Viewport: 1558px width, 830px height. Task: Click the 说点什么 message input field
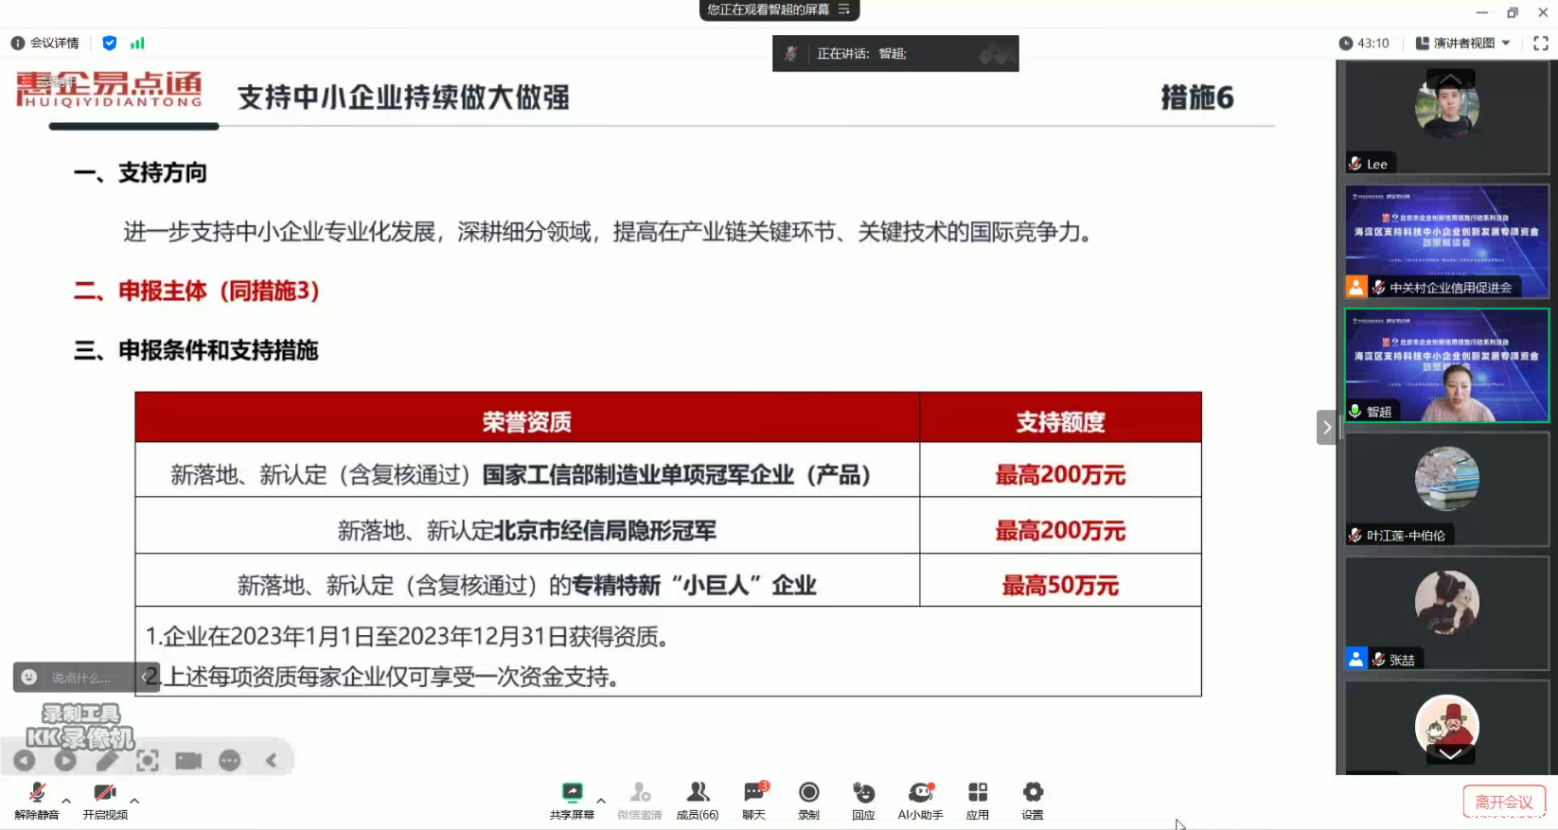pyautogui.click(x=80, y=677)
